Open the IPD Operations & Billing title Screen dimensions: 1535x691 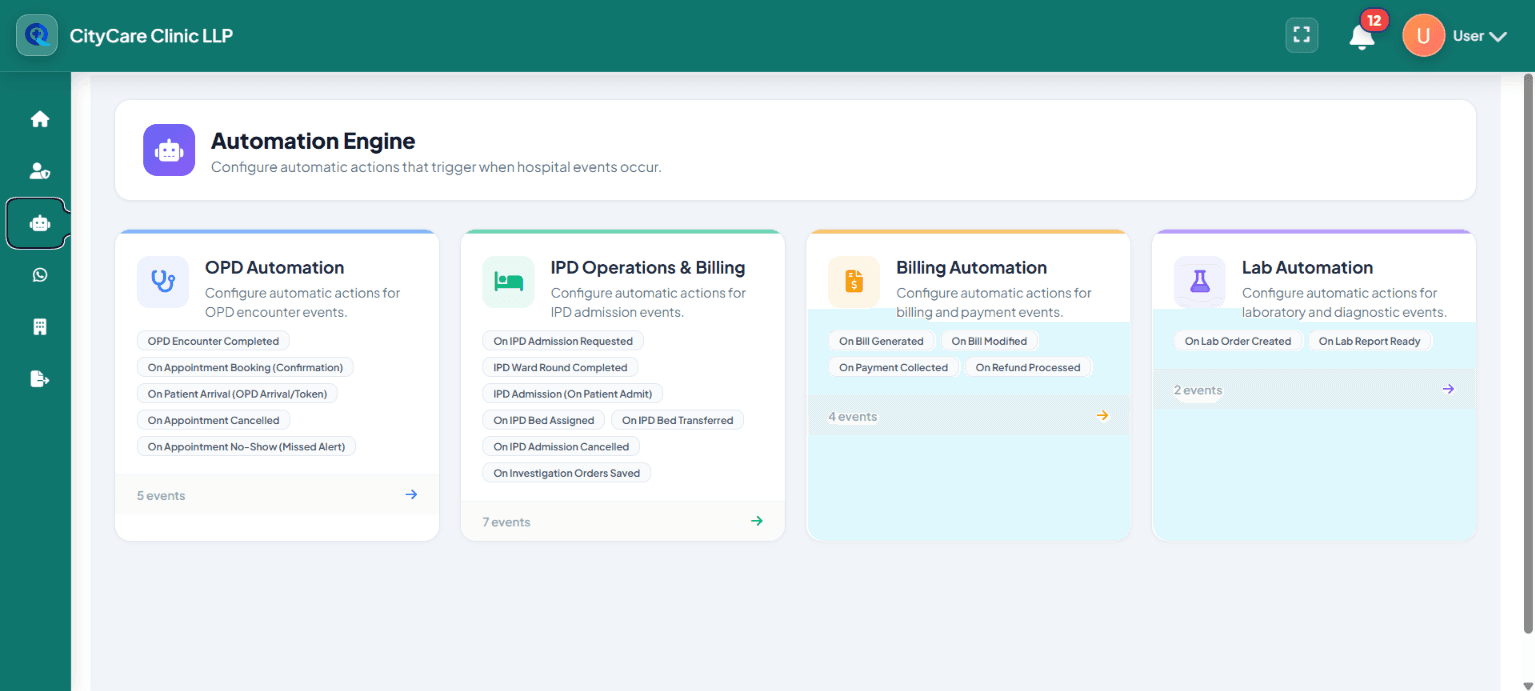pyautogui.click(x=648, y=267)
